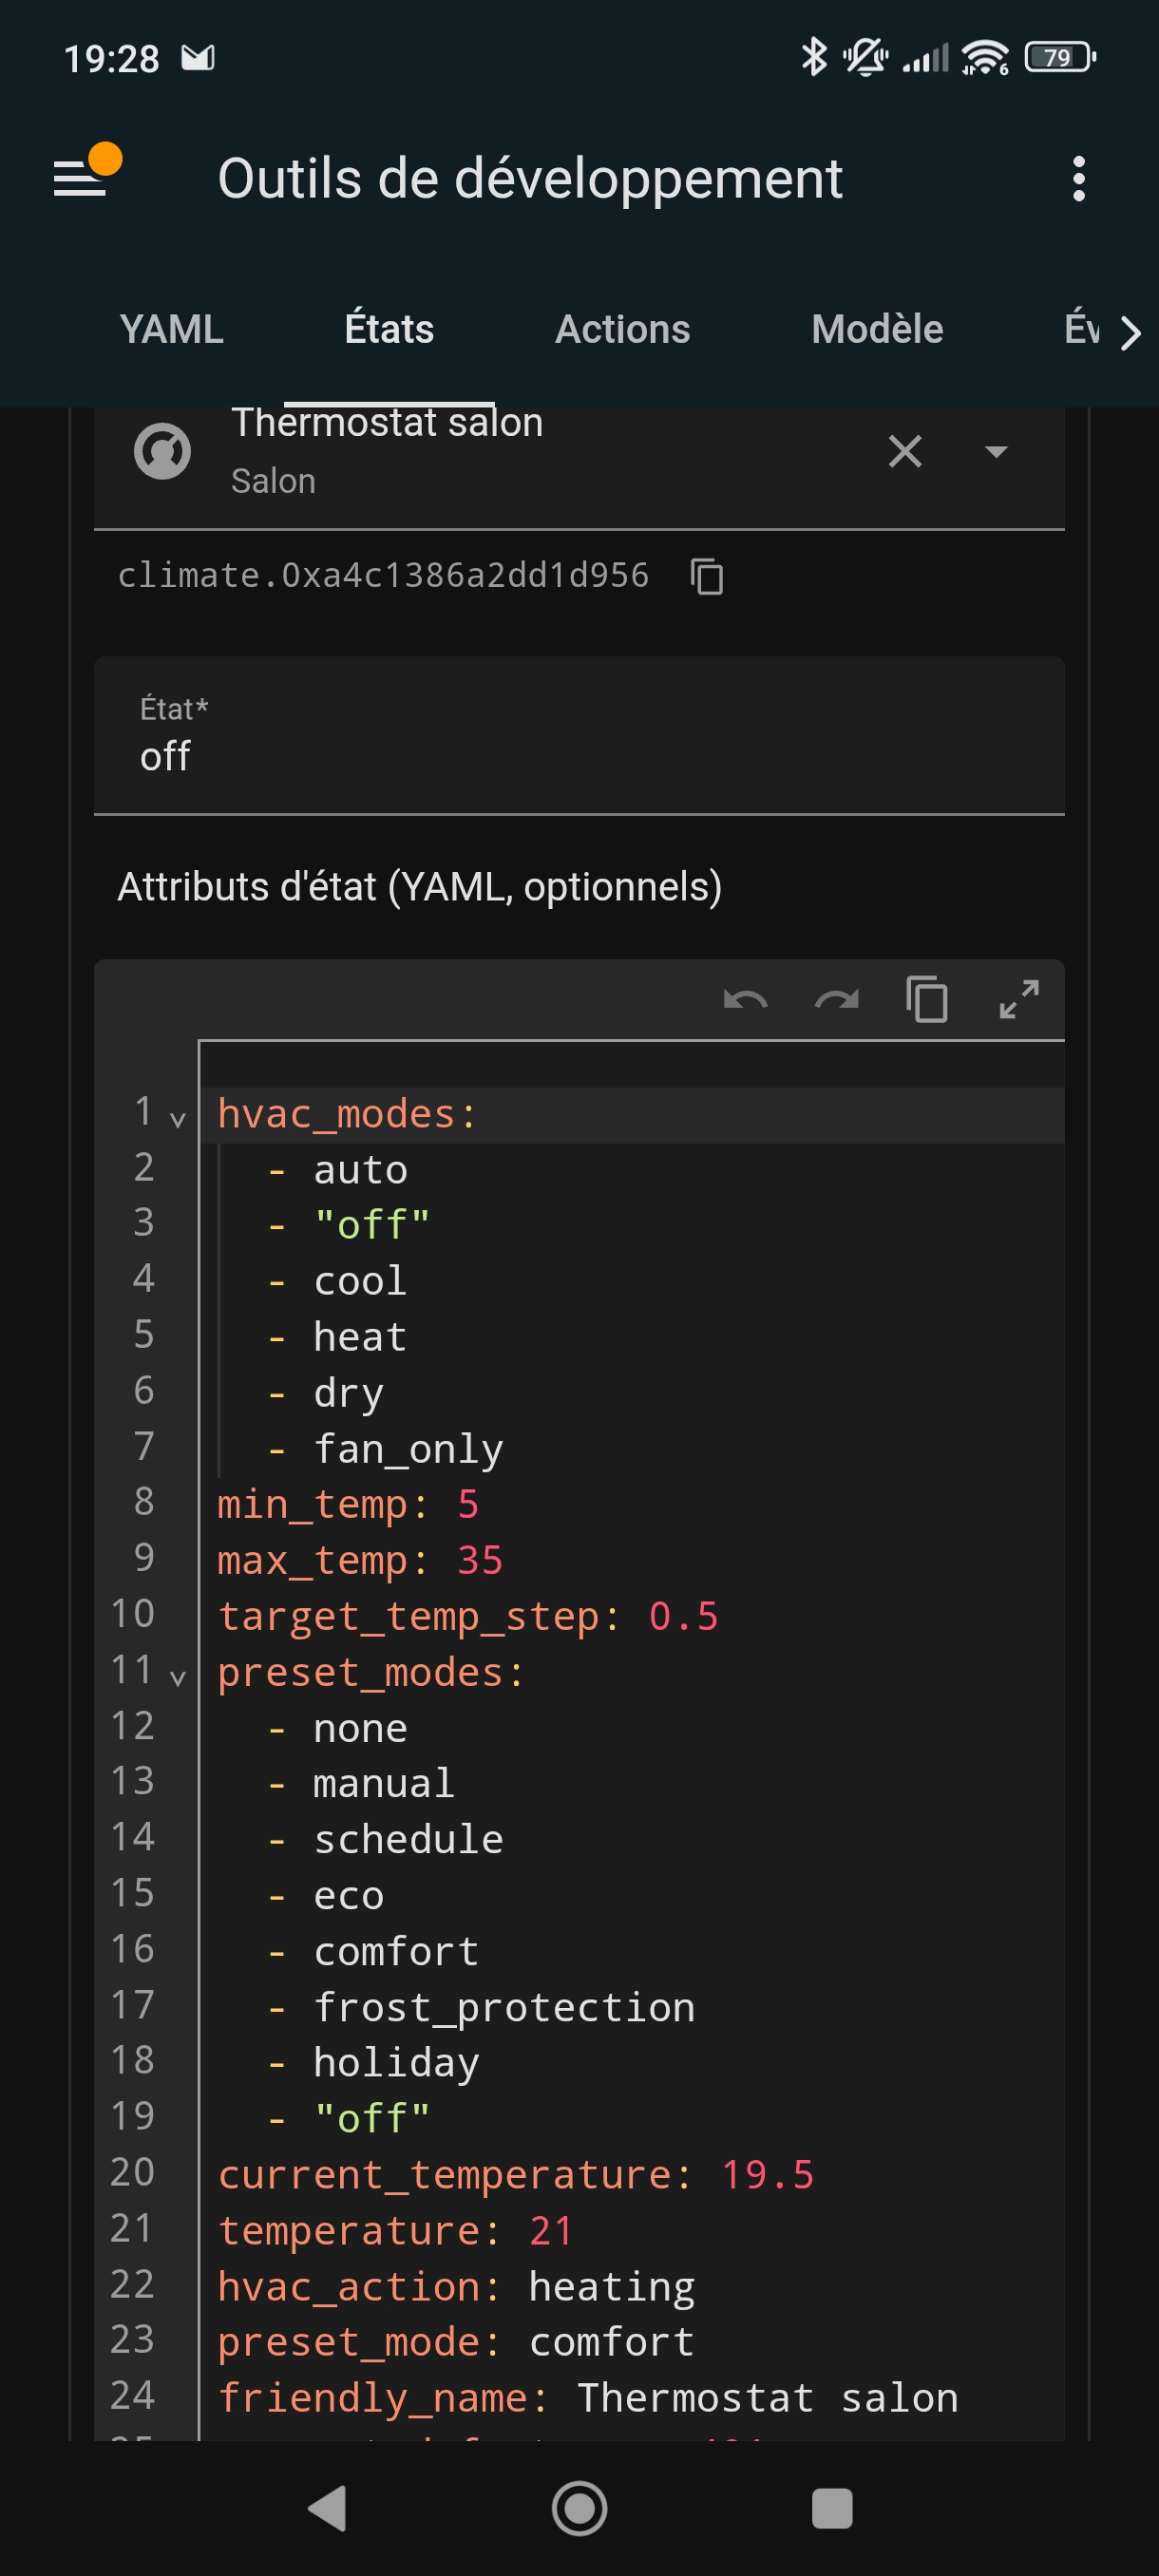The height and width of the screenshot is (2576, 1159).
Task: Open the three-dot overflow menu
Action: point(1077,179)
